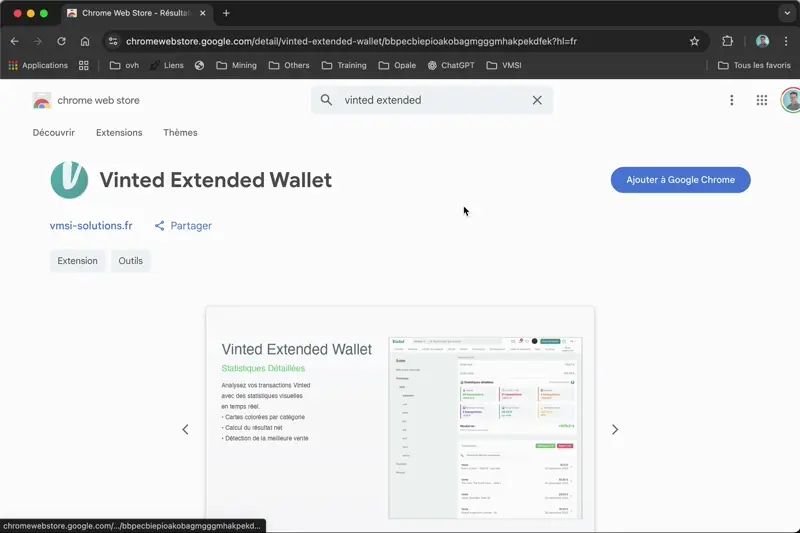
Task: Open the tab groups grid icon
Action: tap(84, 65)
